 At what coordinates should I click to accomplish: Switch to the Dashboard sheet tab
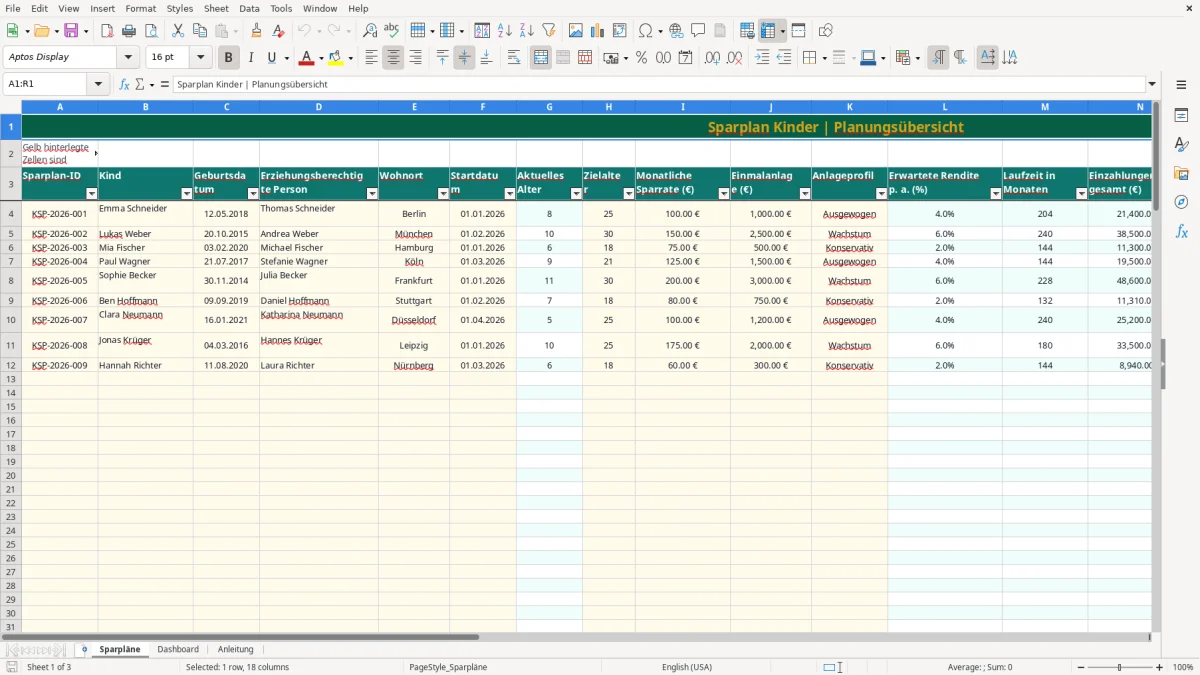(x=178, y=649)
